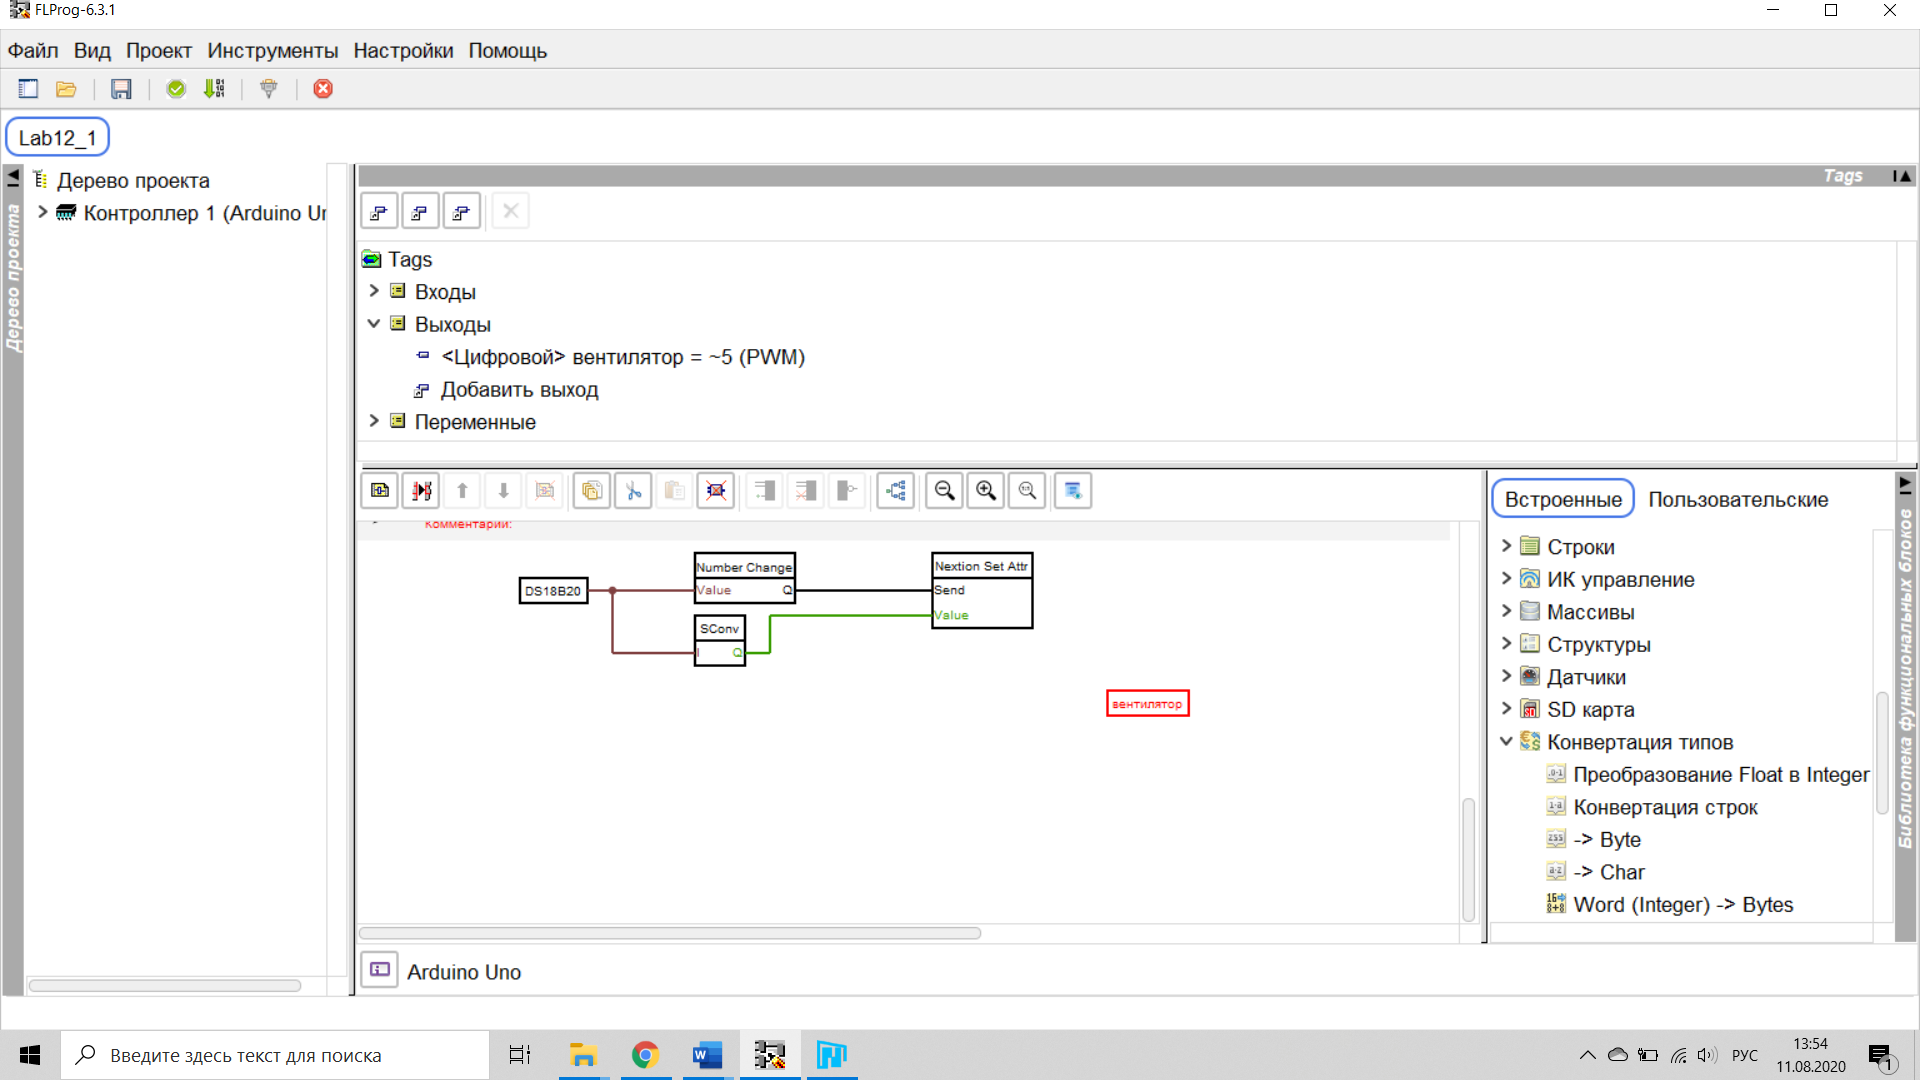Click the Open project folder icon
1920x1080 pixels.
[x=66, y=89]
